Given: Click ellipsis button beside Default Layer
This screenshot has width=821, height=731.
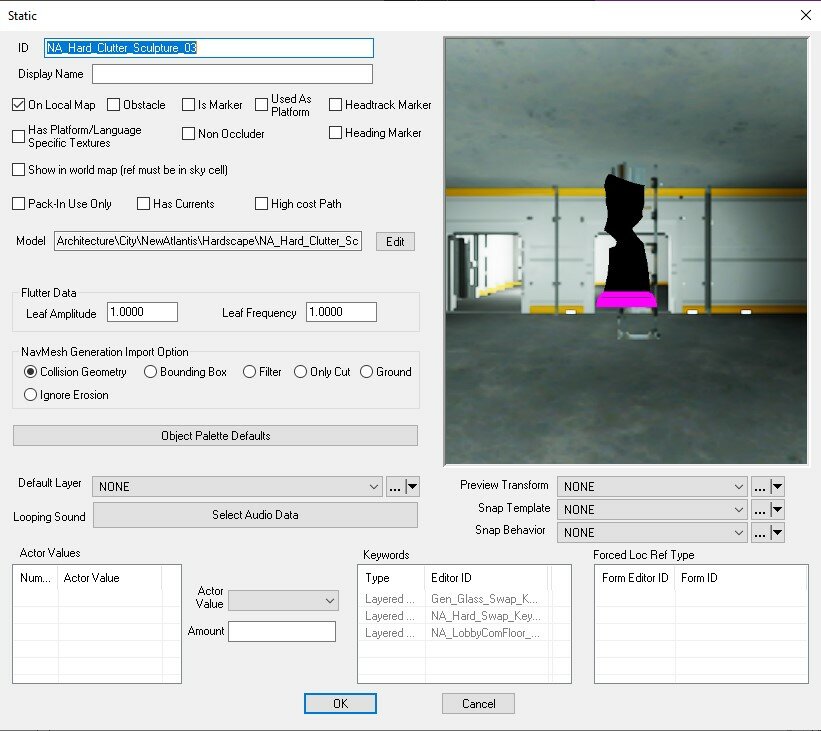Looking at the screenshot, I should [395, 486].
